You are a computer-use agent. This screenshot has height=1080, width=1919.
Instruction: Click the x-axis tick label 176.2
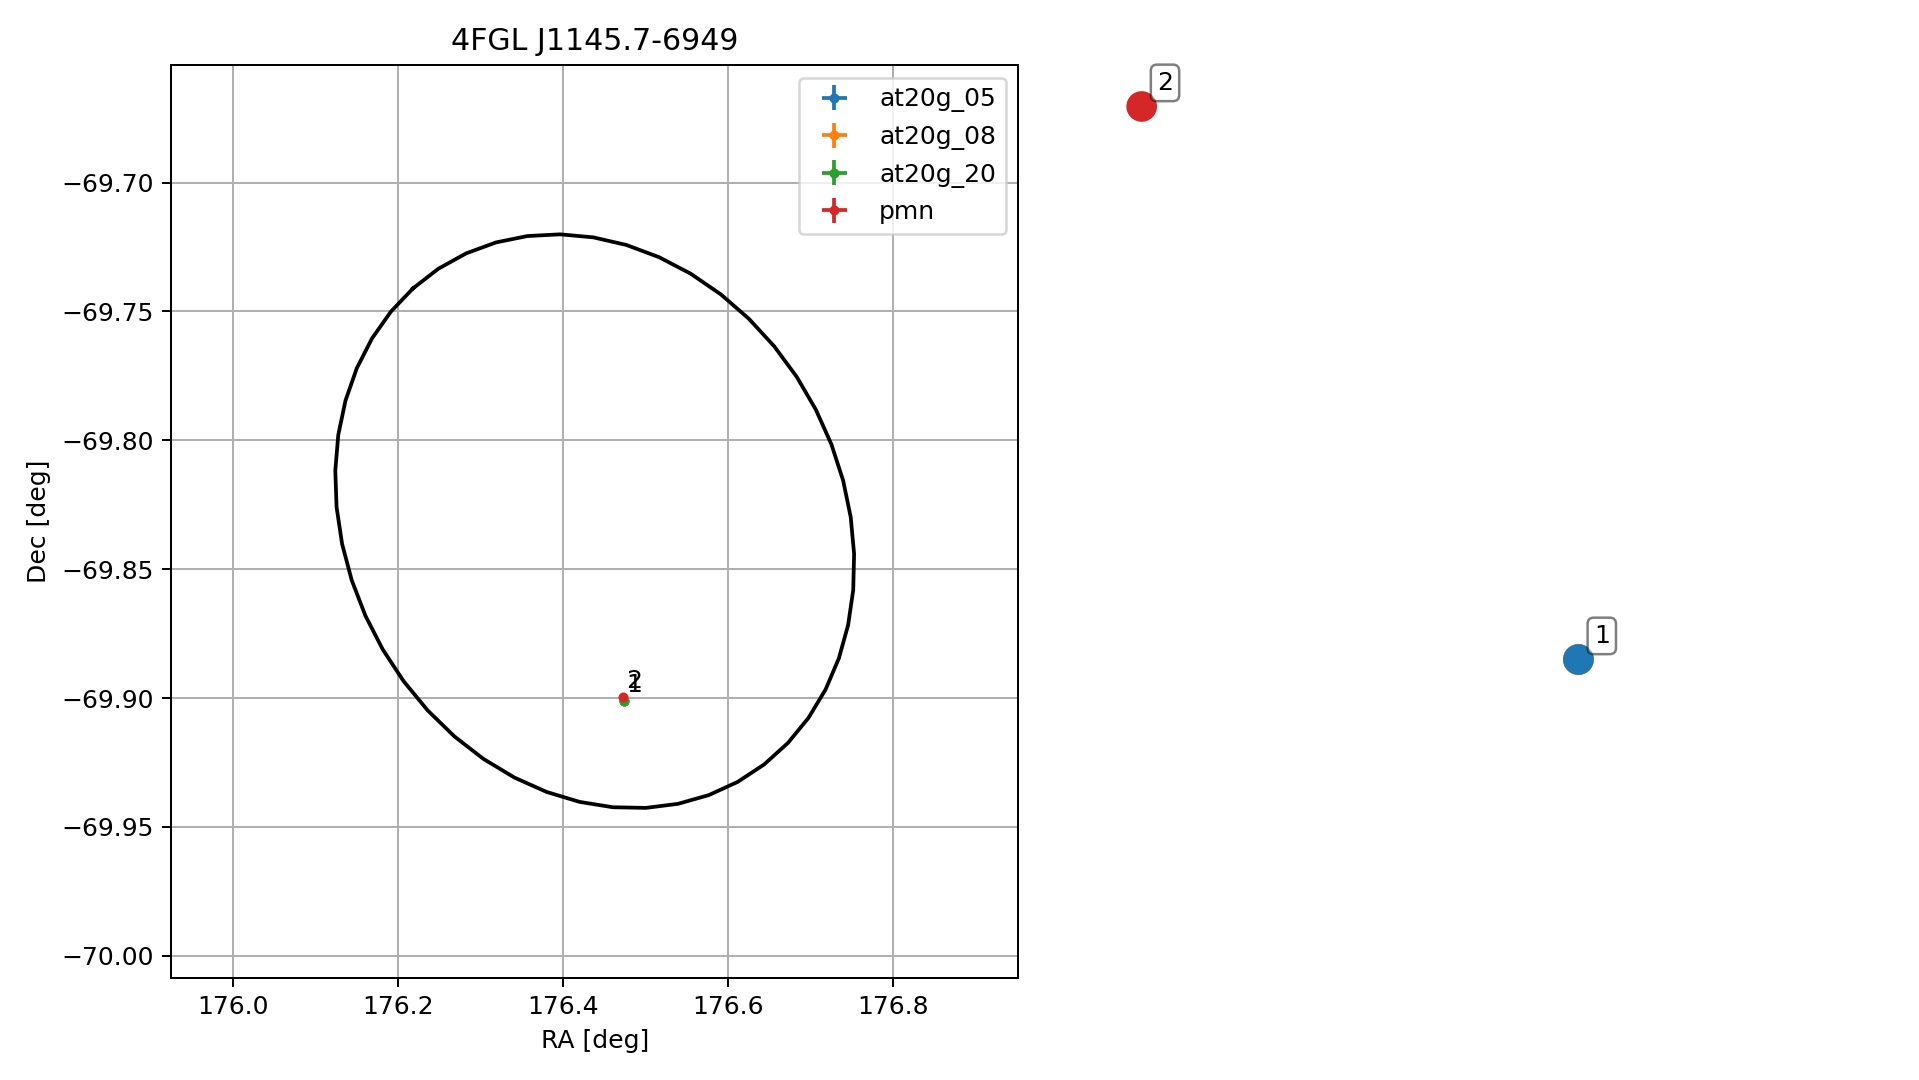tap(398, 1006)
